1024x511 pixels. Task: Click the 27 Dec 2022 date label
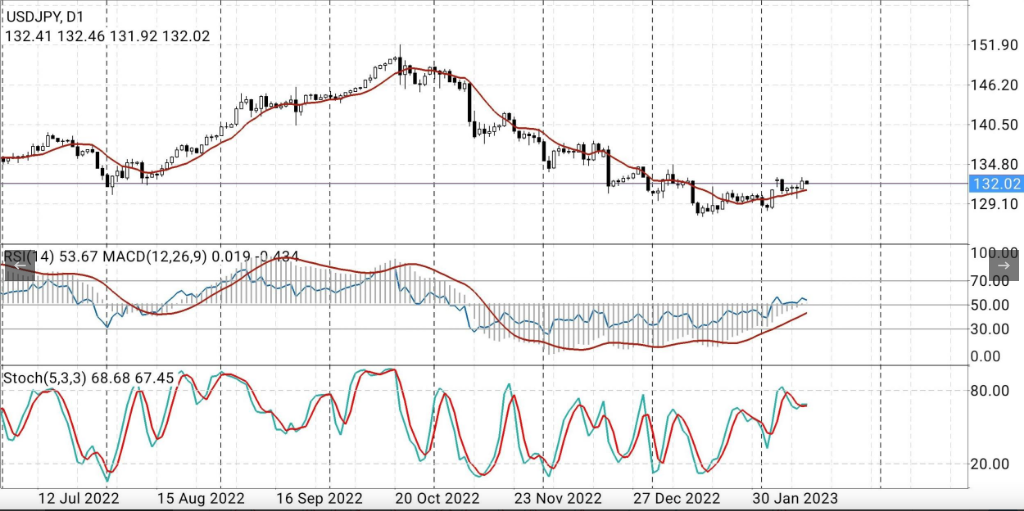[x=676, y=498]
